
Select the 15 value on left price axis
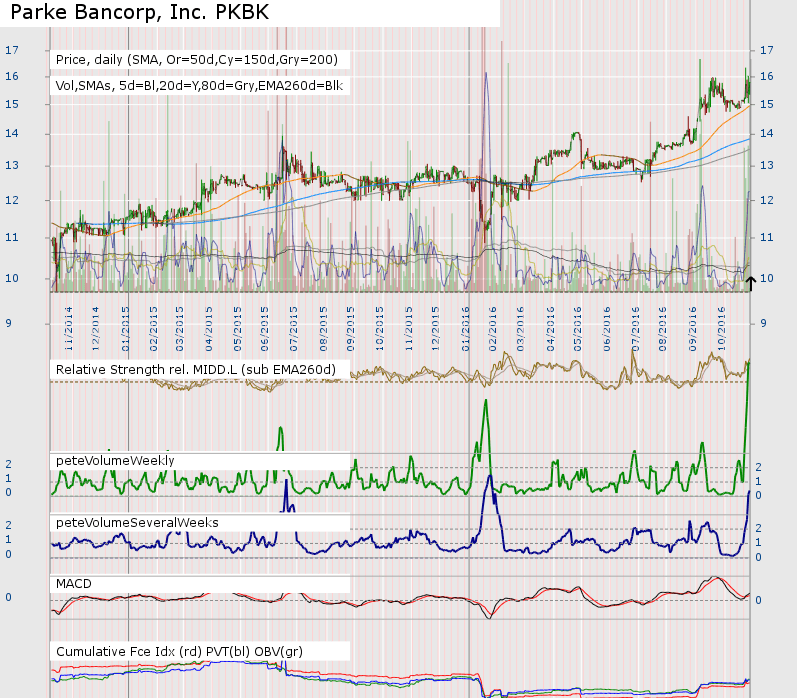click(12, 104)
